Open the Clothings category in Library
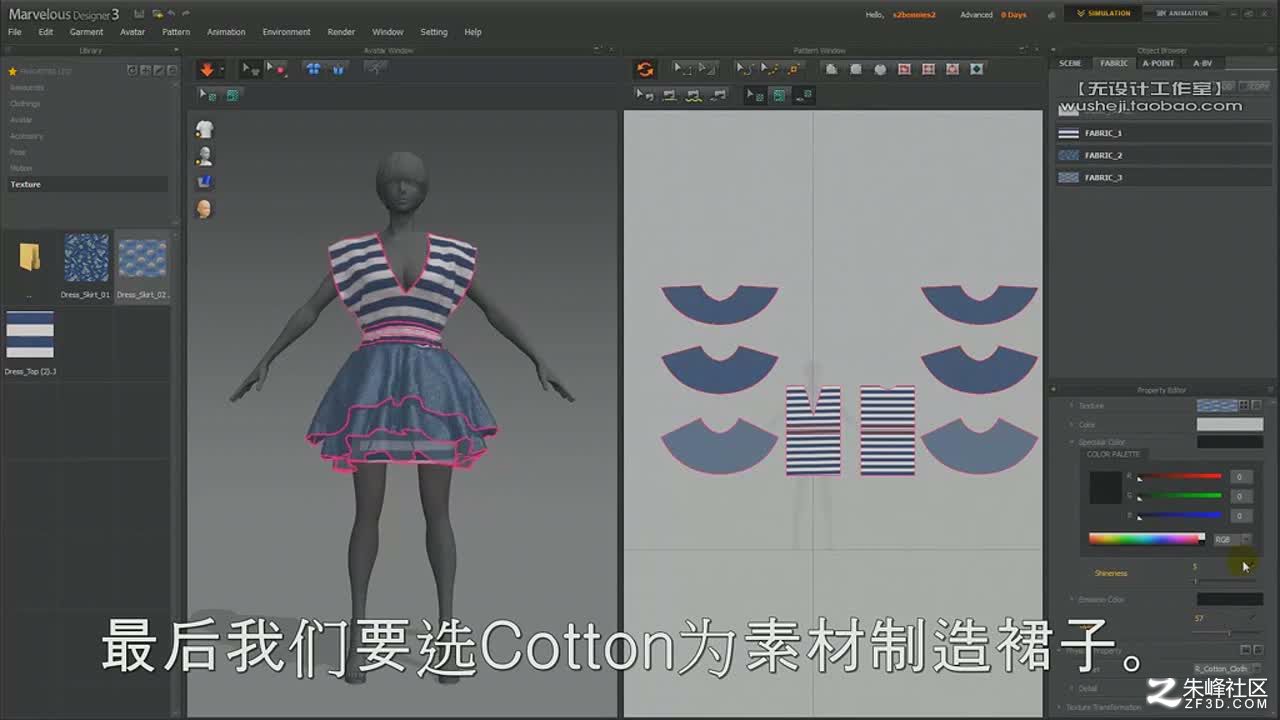Viewport: 1280px width, 720px height. (26, 104)
